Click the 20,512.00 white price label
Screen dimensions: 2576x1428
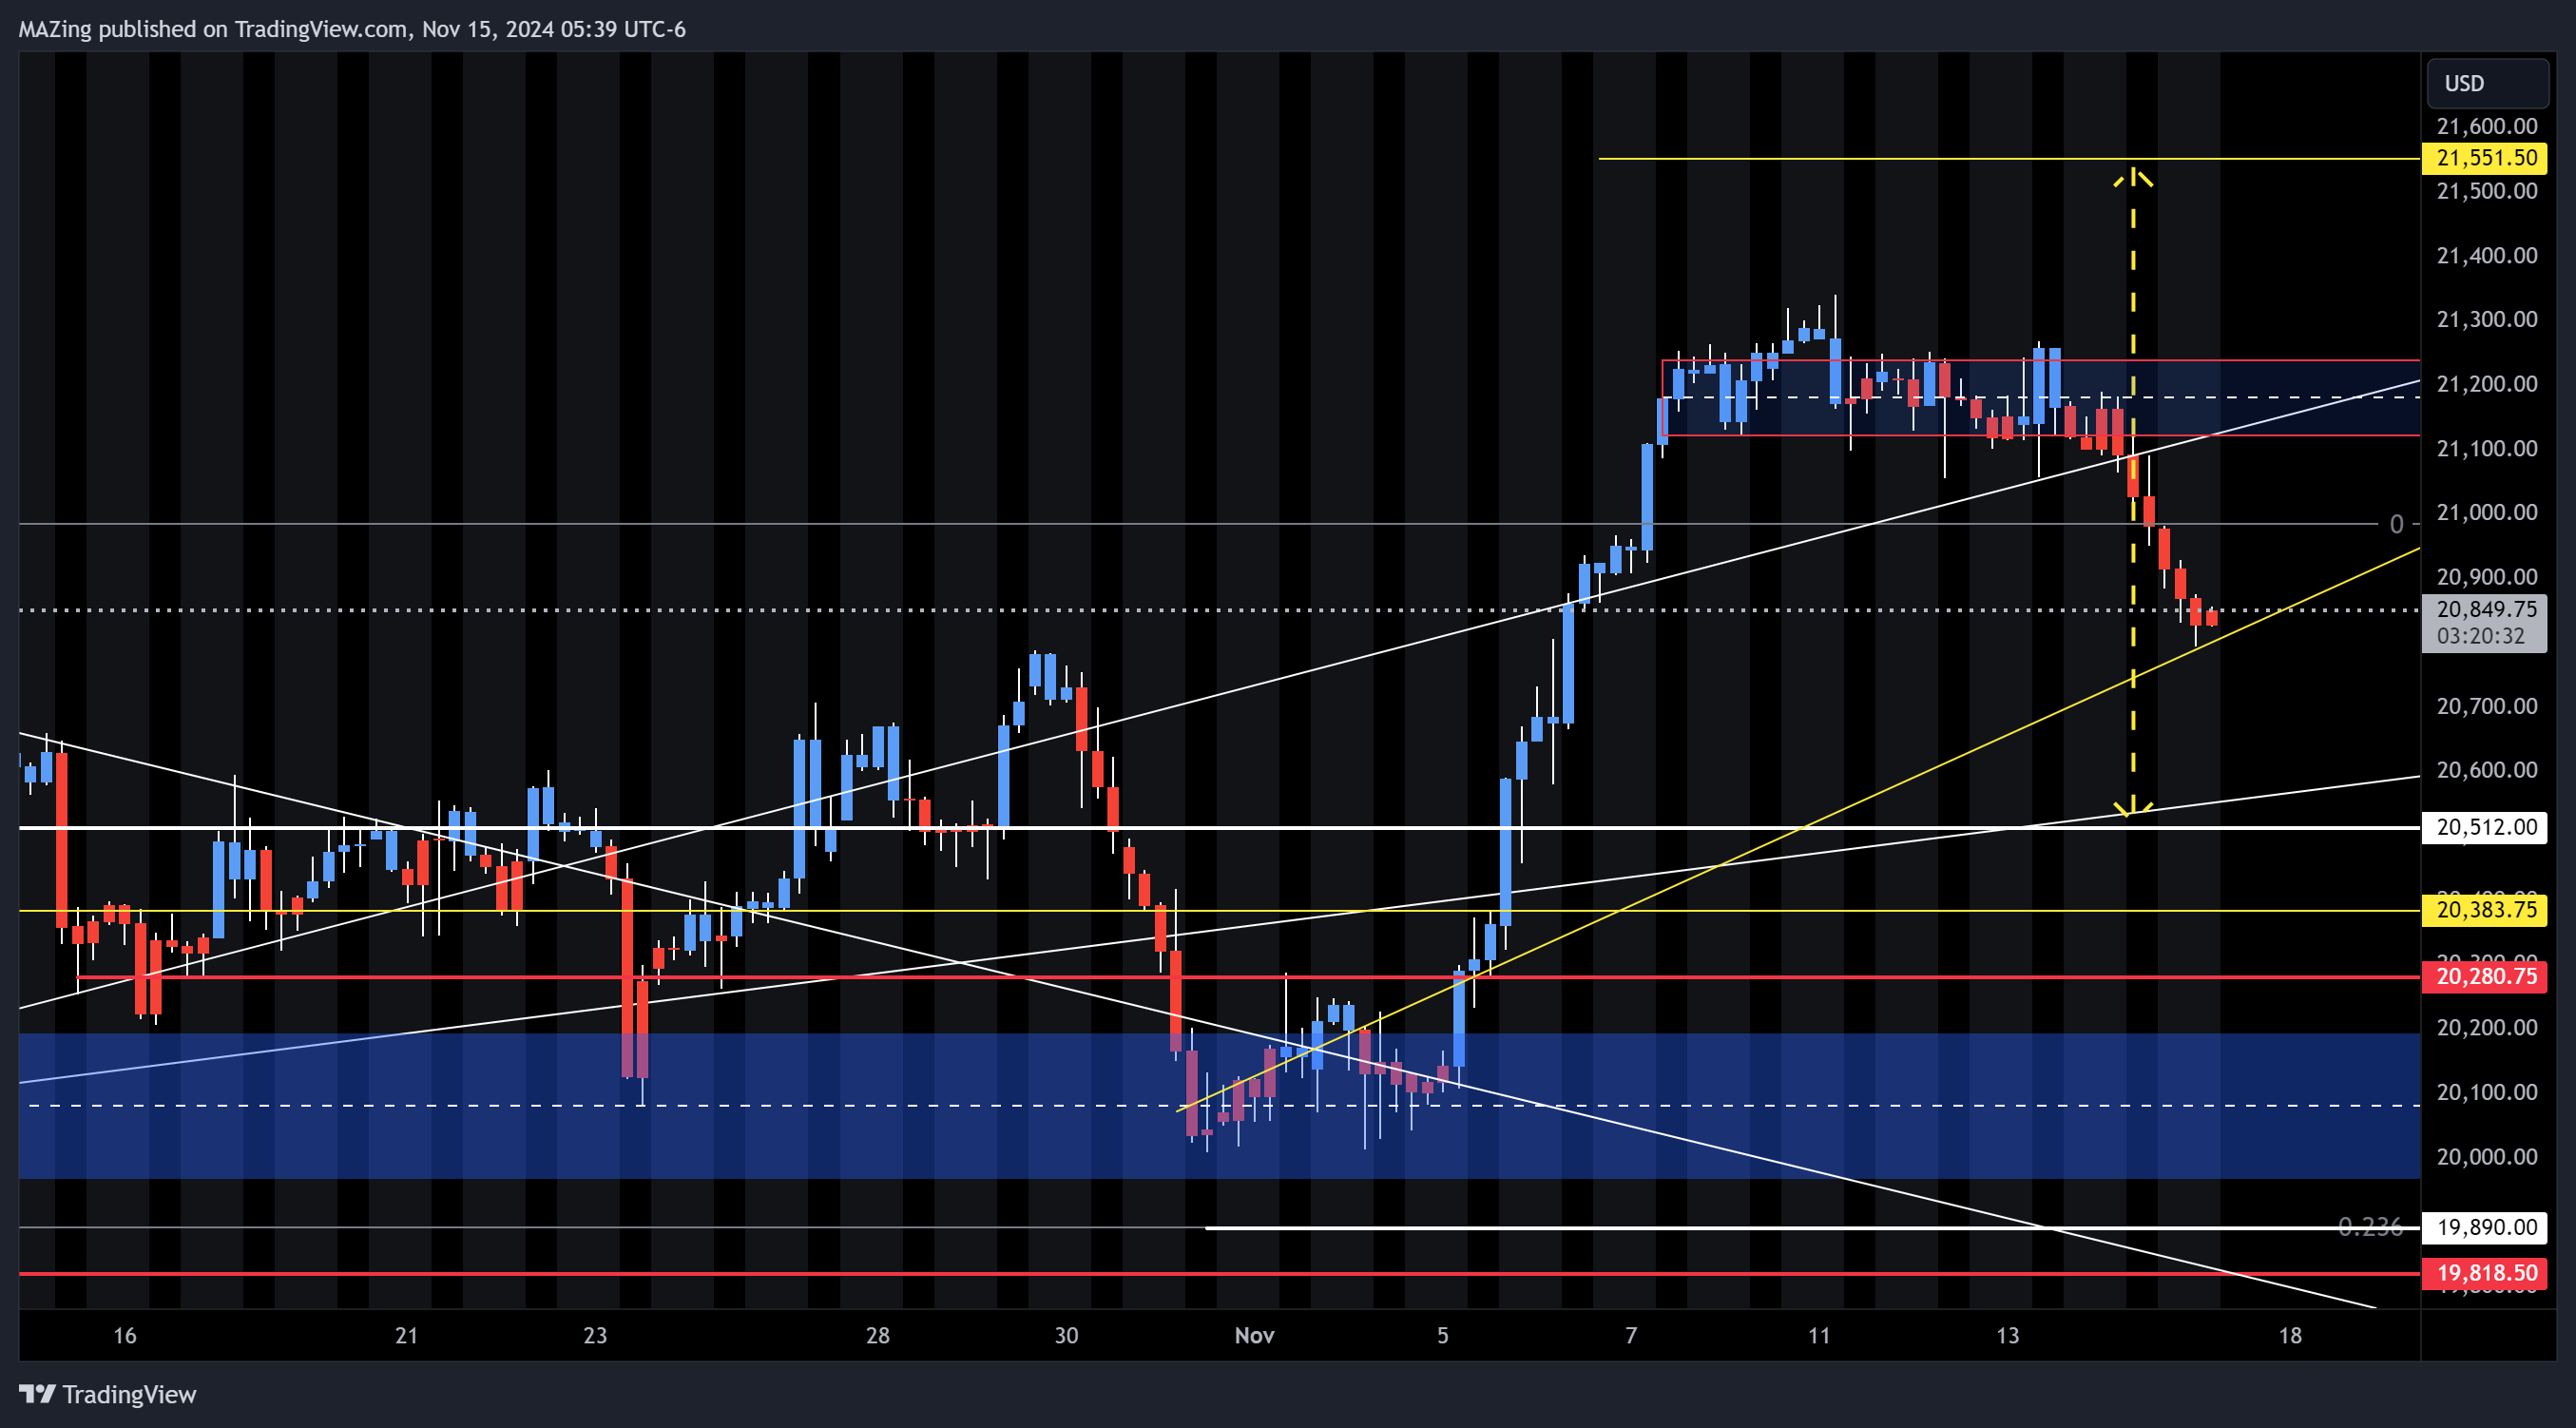tap(2485, 827)
